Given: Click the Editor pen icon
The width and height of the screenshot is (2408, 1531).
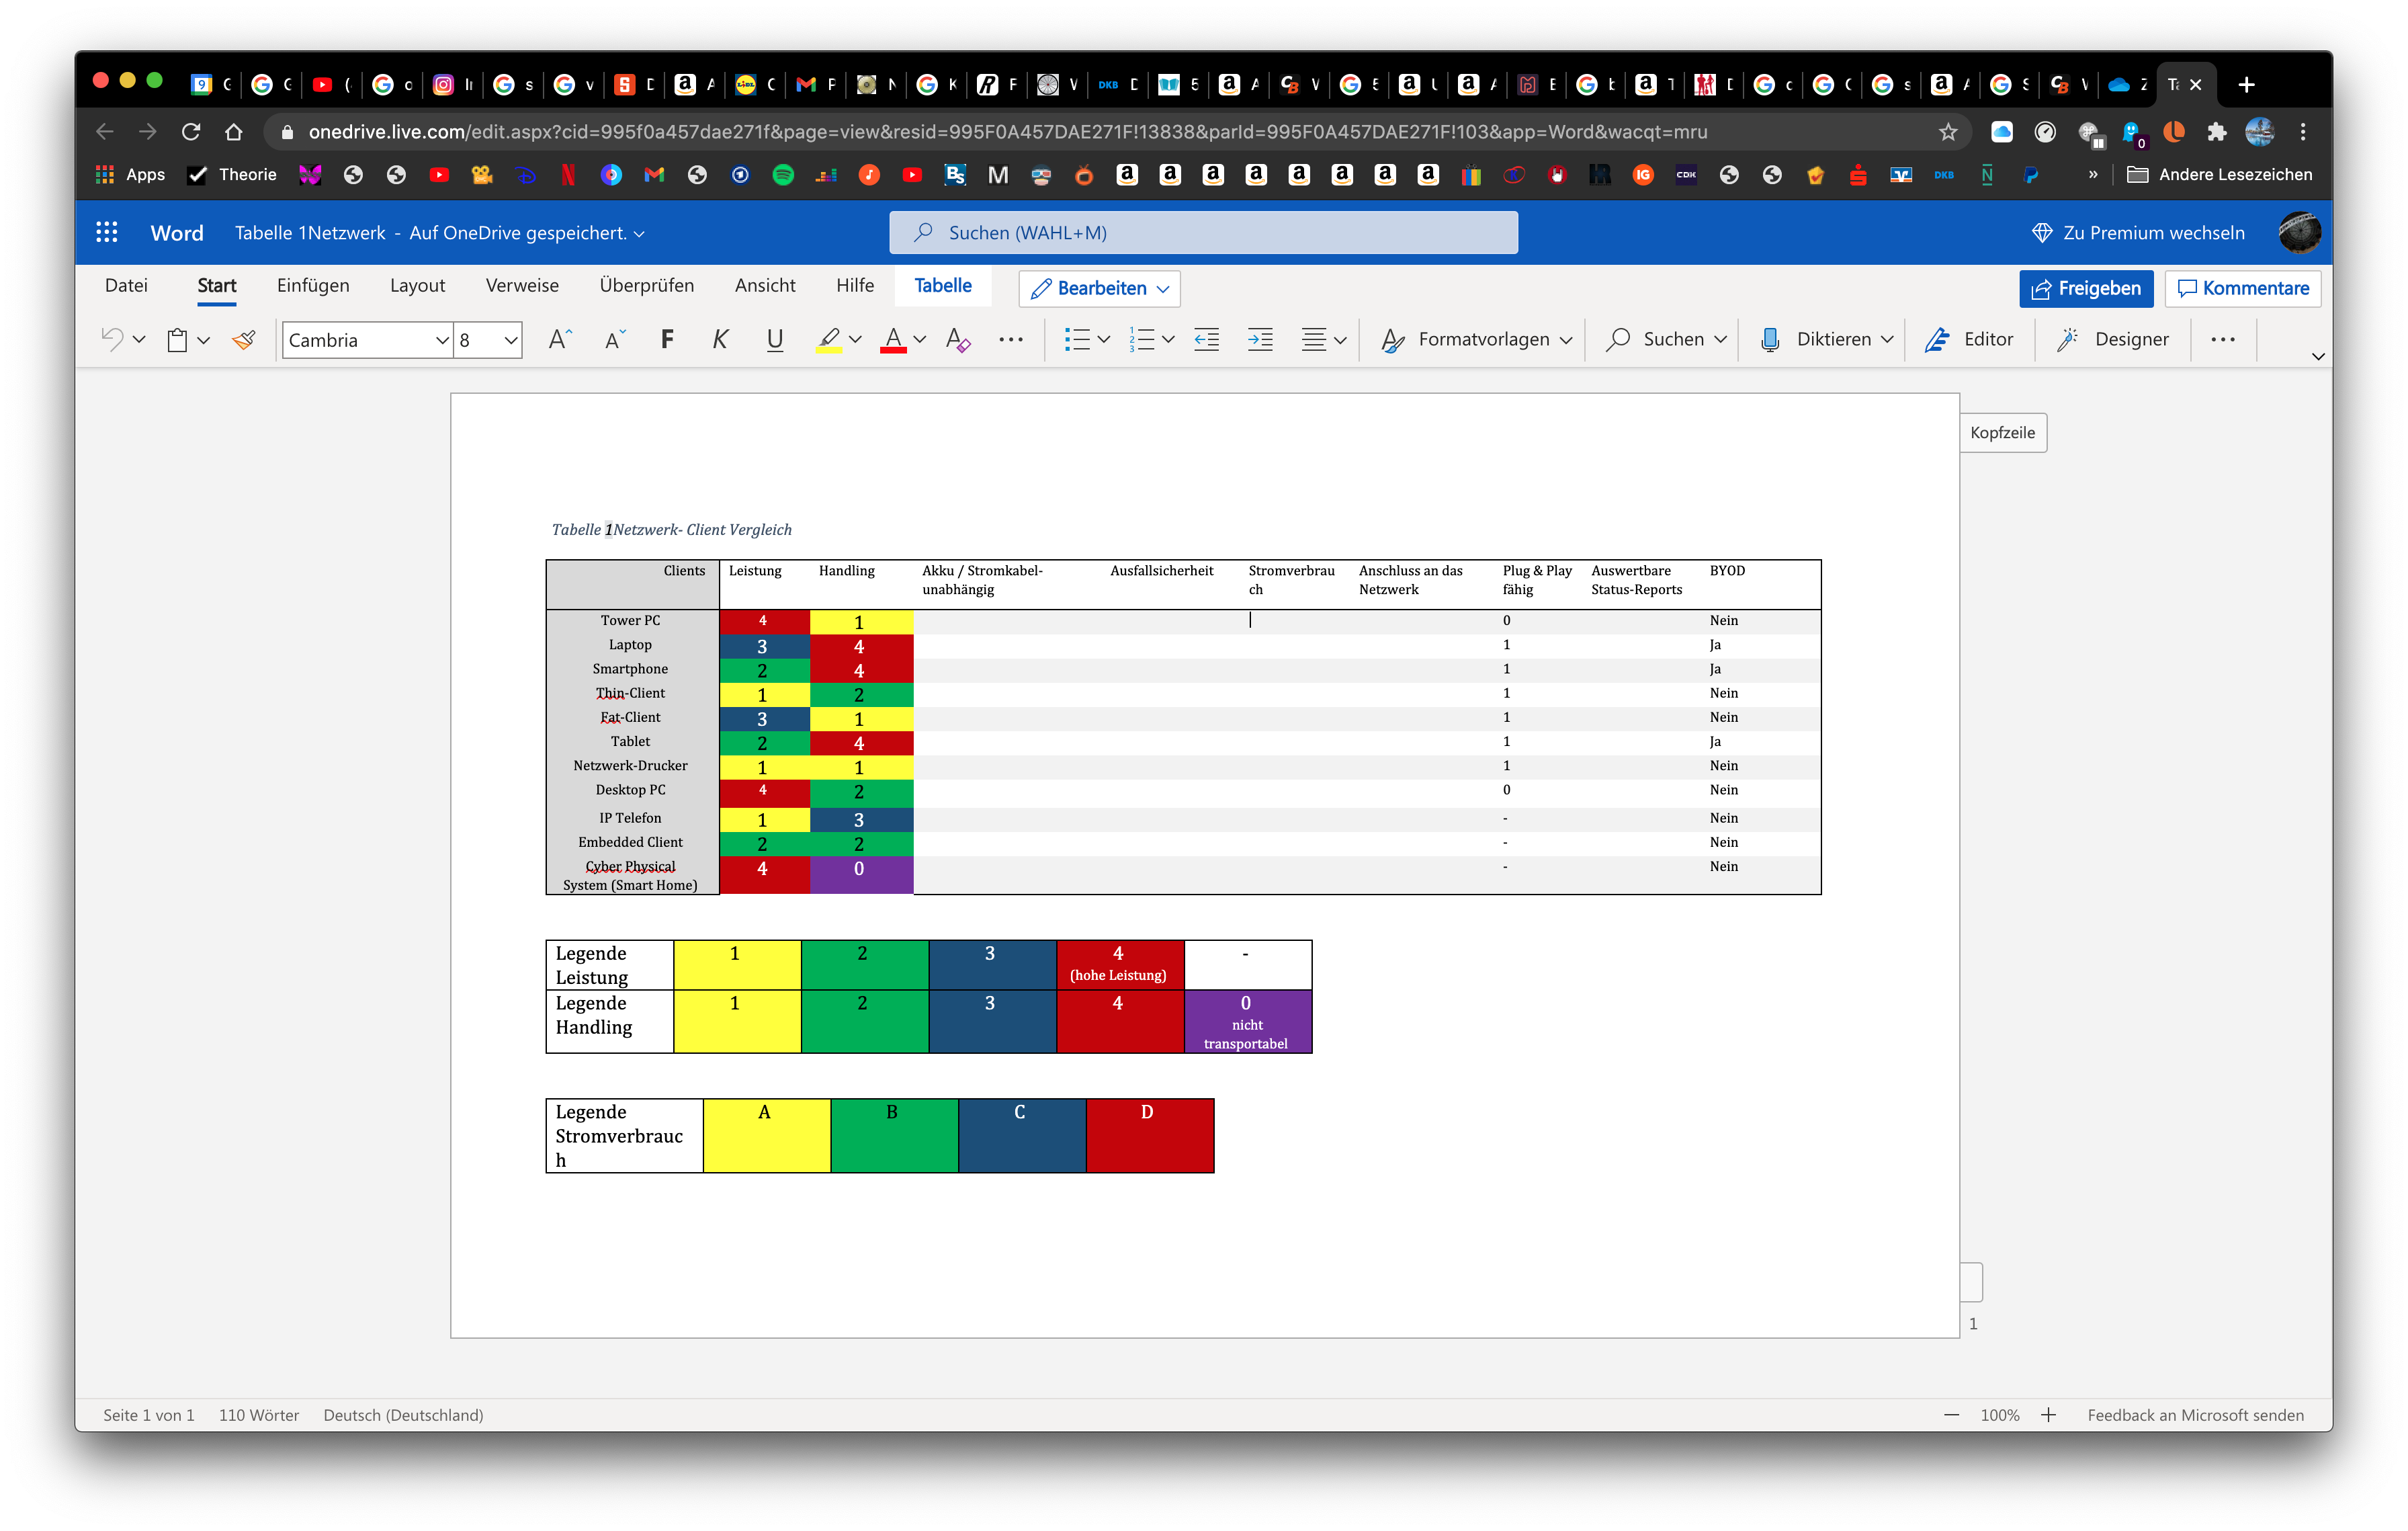Looking at the screenshot, I should pos(1937,340).
